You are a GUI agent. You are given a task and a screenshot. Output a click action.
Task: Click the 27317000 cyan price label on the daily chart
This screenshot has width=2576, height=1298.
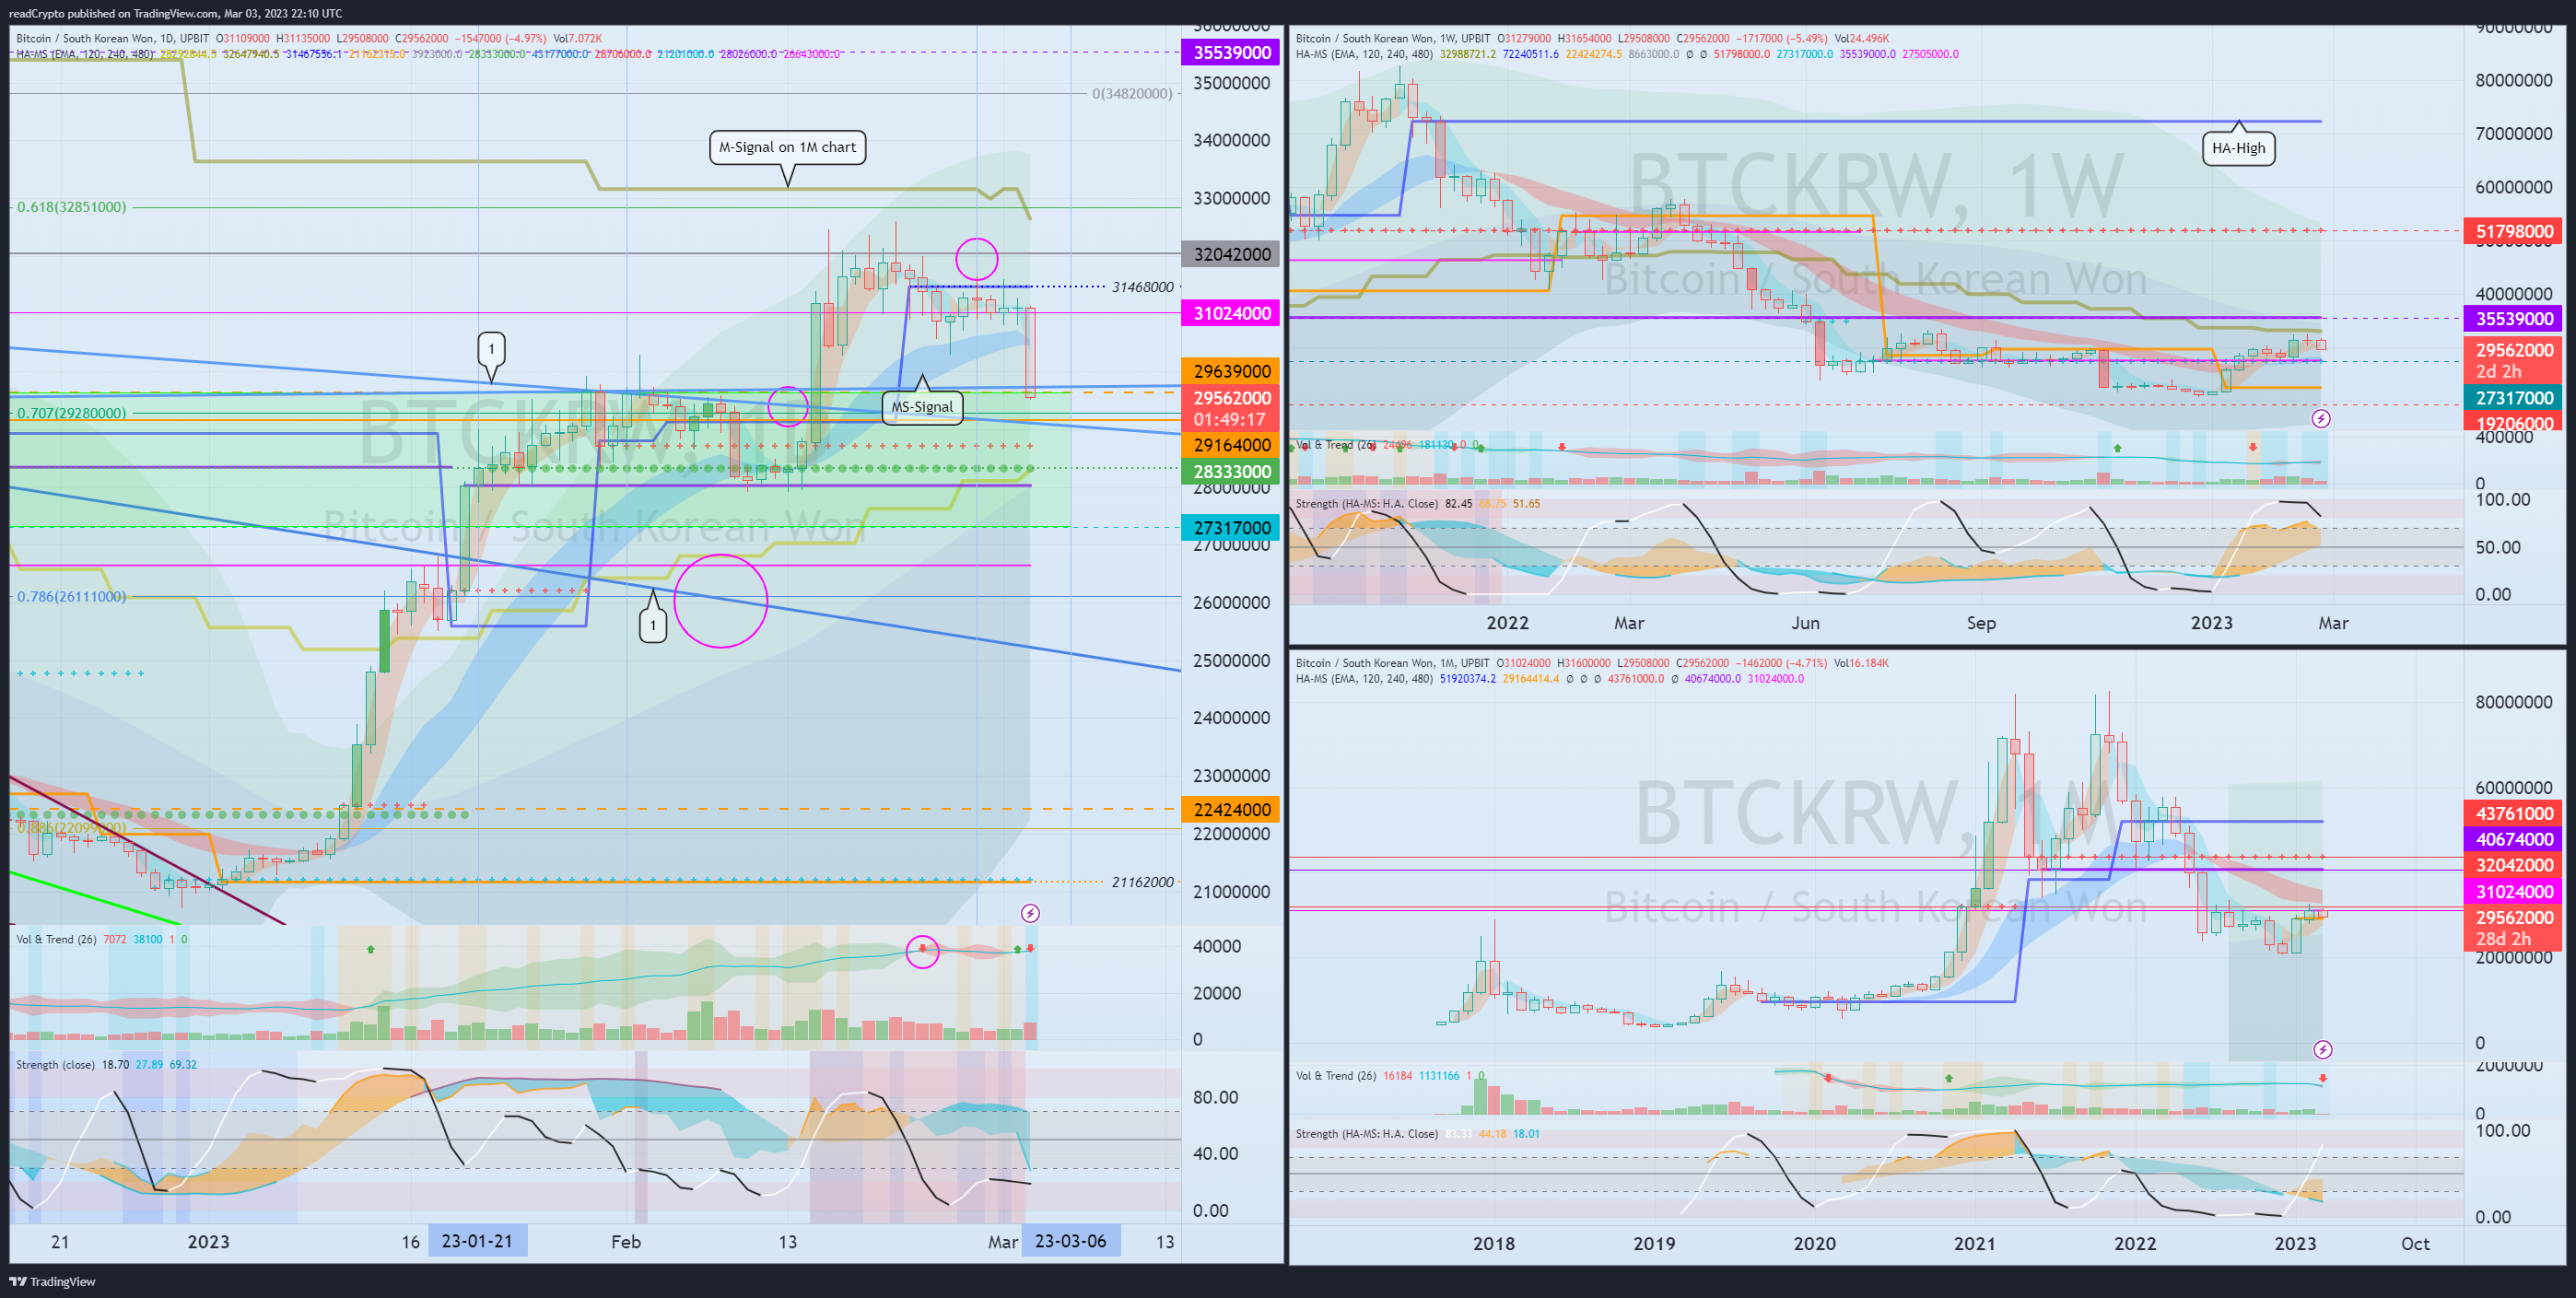coord(1231,527)
